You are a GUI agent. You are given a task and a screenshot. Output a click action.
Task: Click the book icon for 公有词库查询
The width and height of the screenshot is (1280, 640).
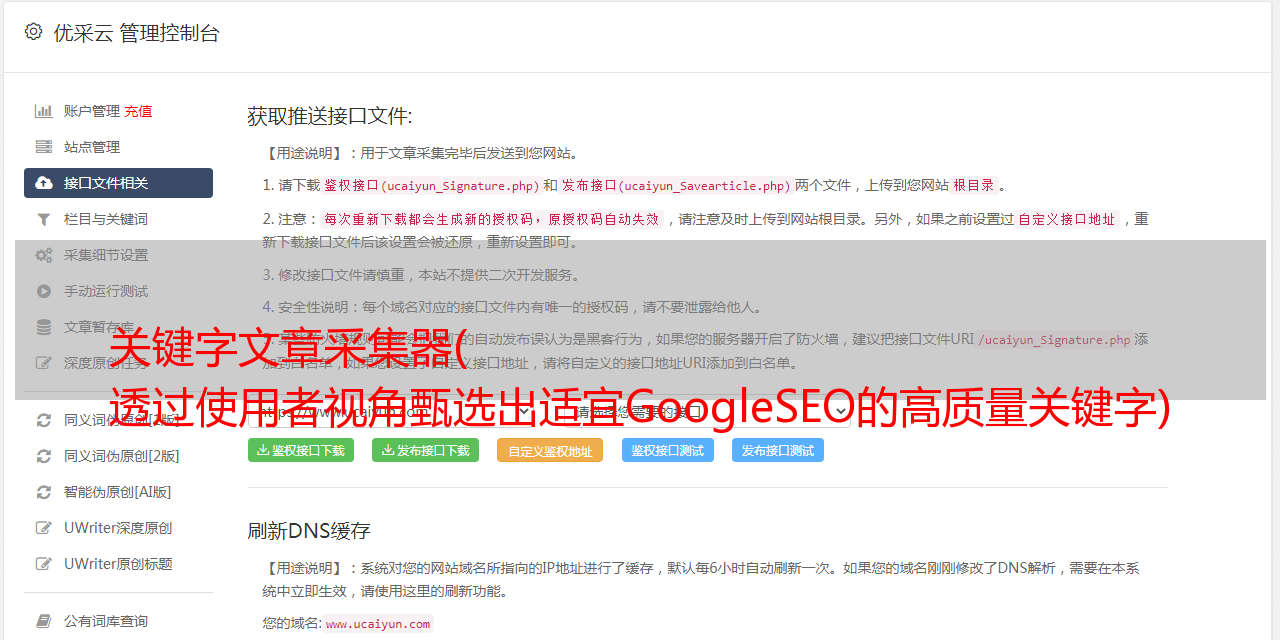(x=44, y=621)
